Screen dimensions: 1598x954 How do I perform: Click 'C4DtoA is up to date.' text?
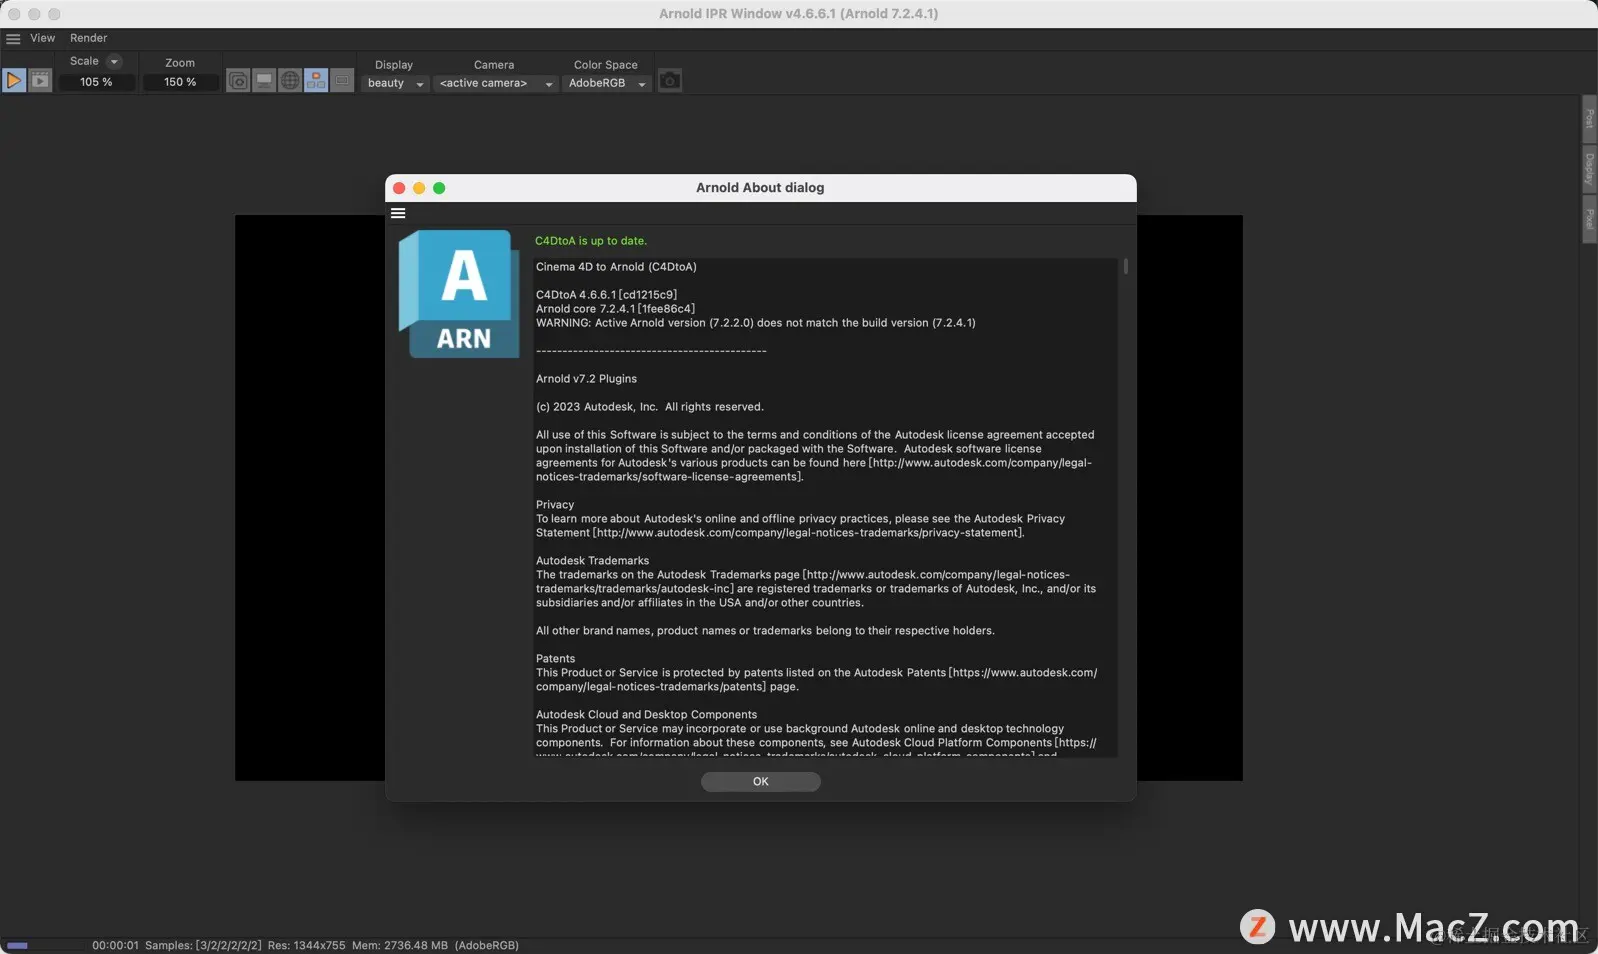[x=591, y=241]
